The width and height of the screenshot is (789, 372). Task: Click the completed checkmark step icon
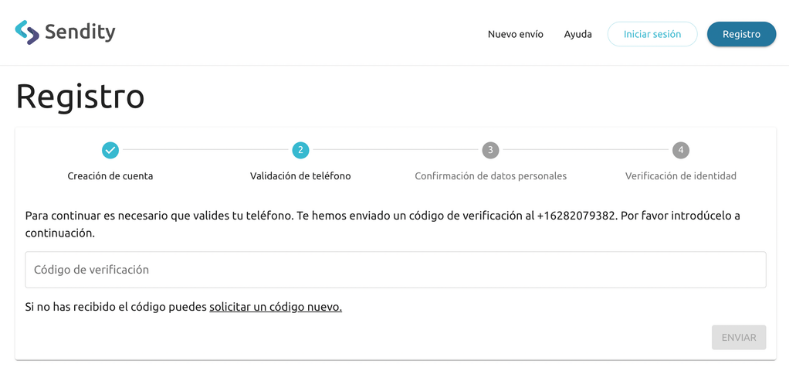coord(110,150)
